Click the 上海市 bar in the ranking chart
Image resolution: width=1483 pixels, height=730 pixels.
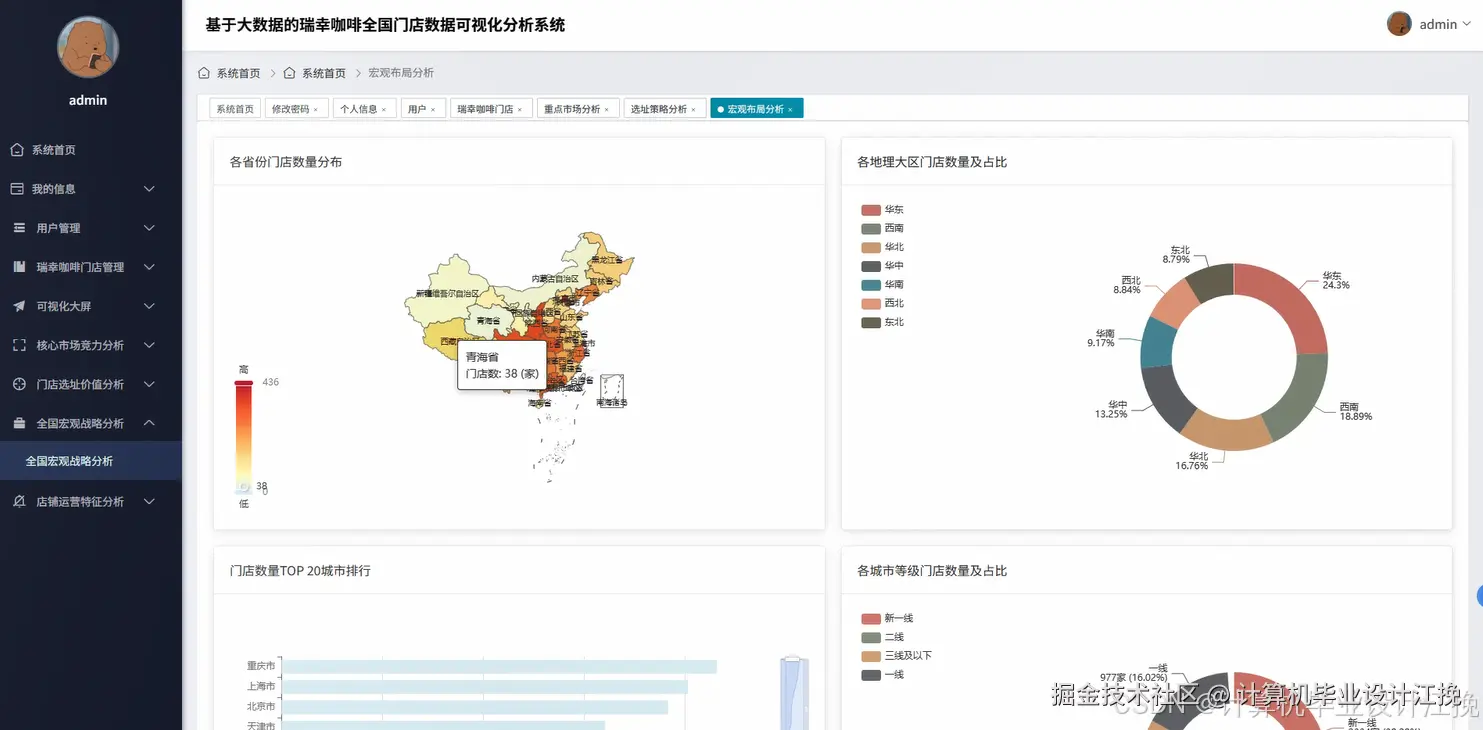coord(485,687)
